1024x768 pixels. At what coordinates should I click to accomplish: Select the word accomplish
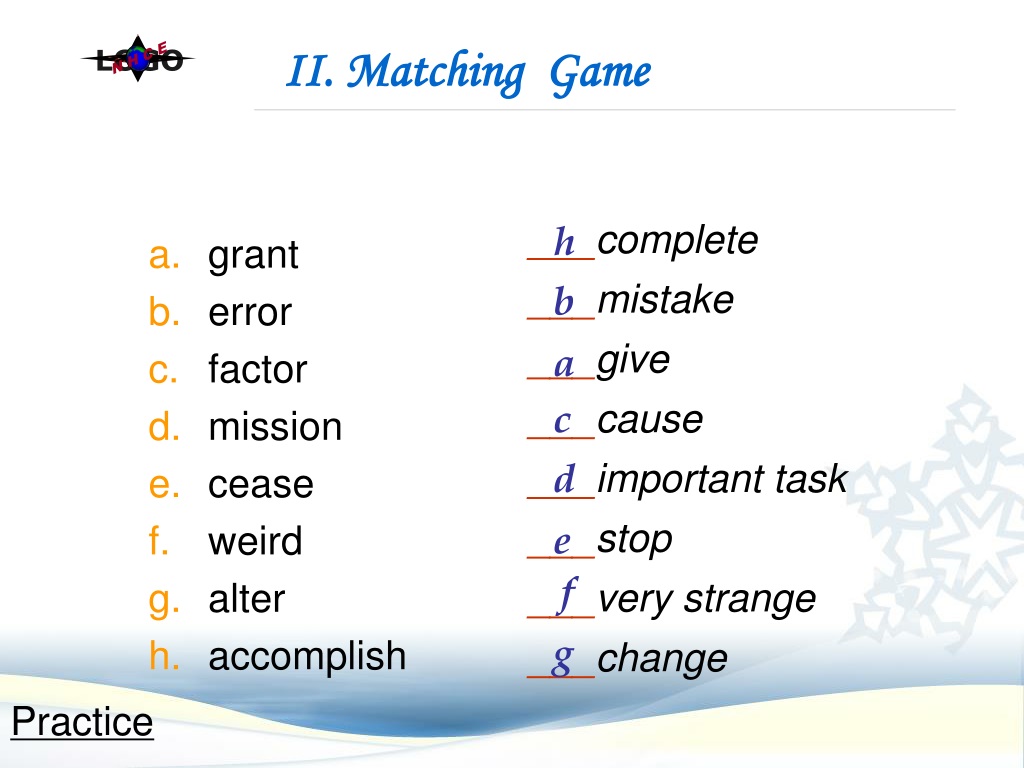pyautogui.click(x=307, y=656)
